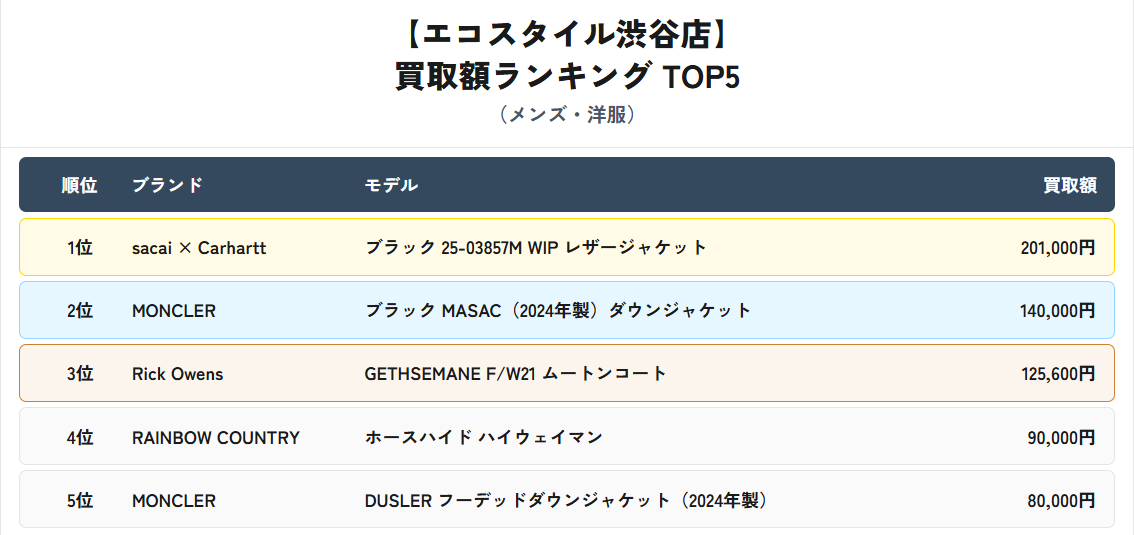This screenshot has width=1134, height=535.
Task: Select the GETHSEMANE F/W21 ムートンコート model
Action: point(515,374)
